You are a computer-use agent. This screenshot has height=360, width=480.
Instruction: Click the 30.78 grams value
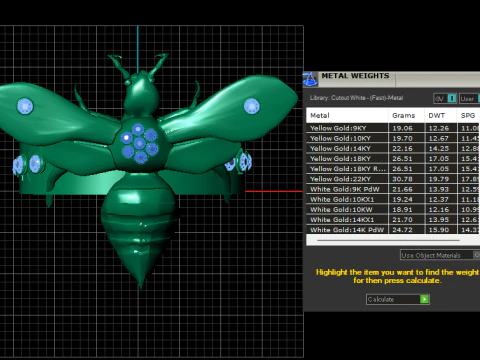tap(402, 179)
